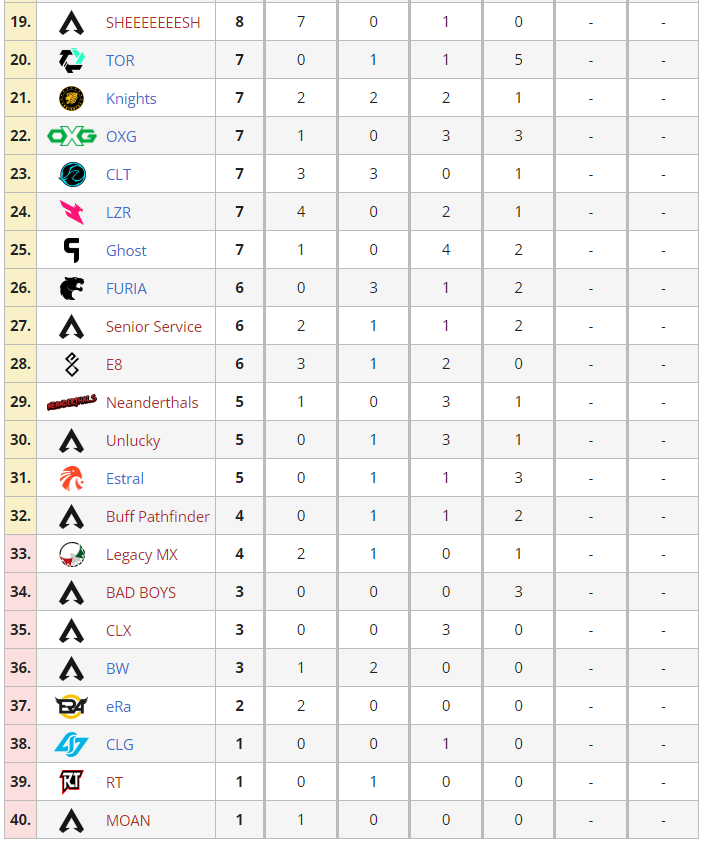Select the pink LZR logo
The width and height of the screenshot is (725, 849).
71,212
